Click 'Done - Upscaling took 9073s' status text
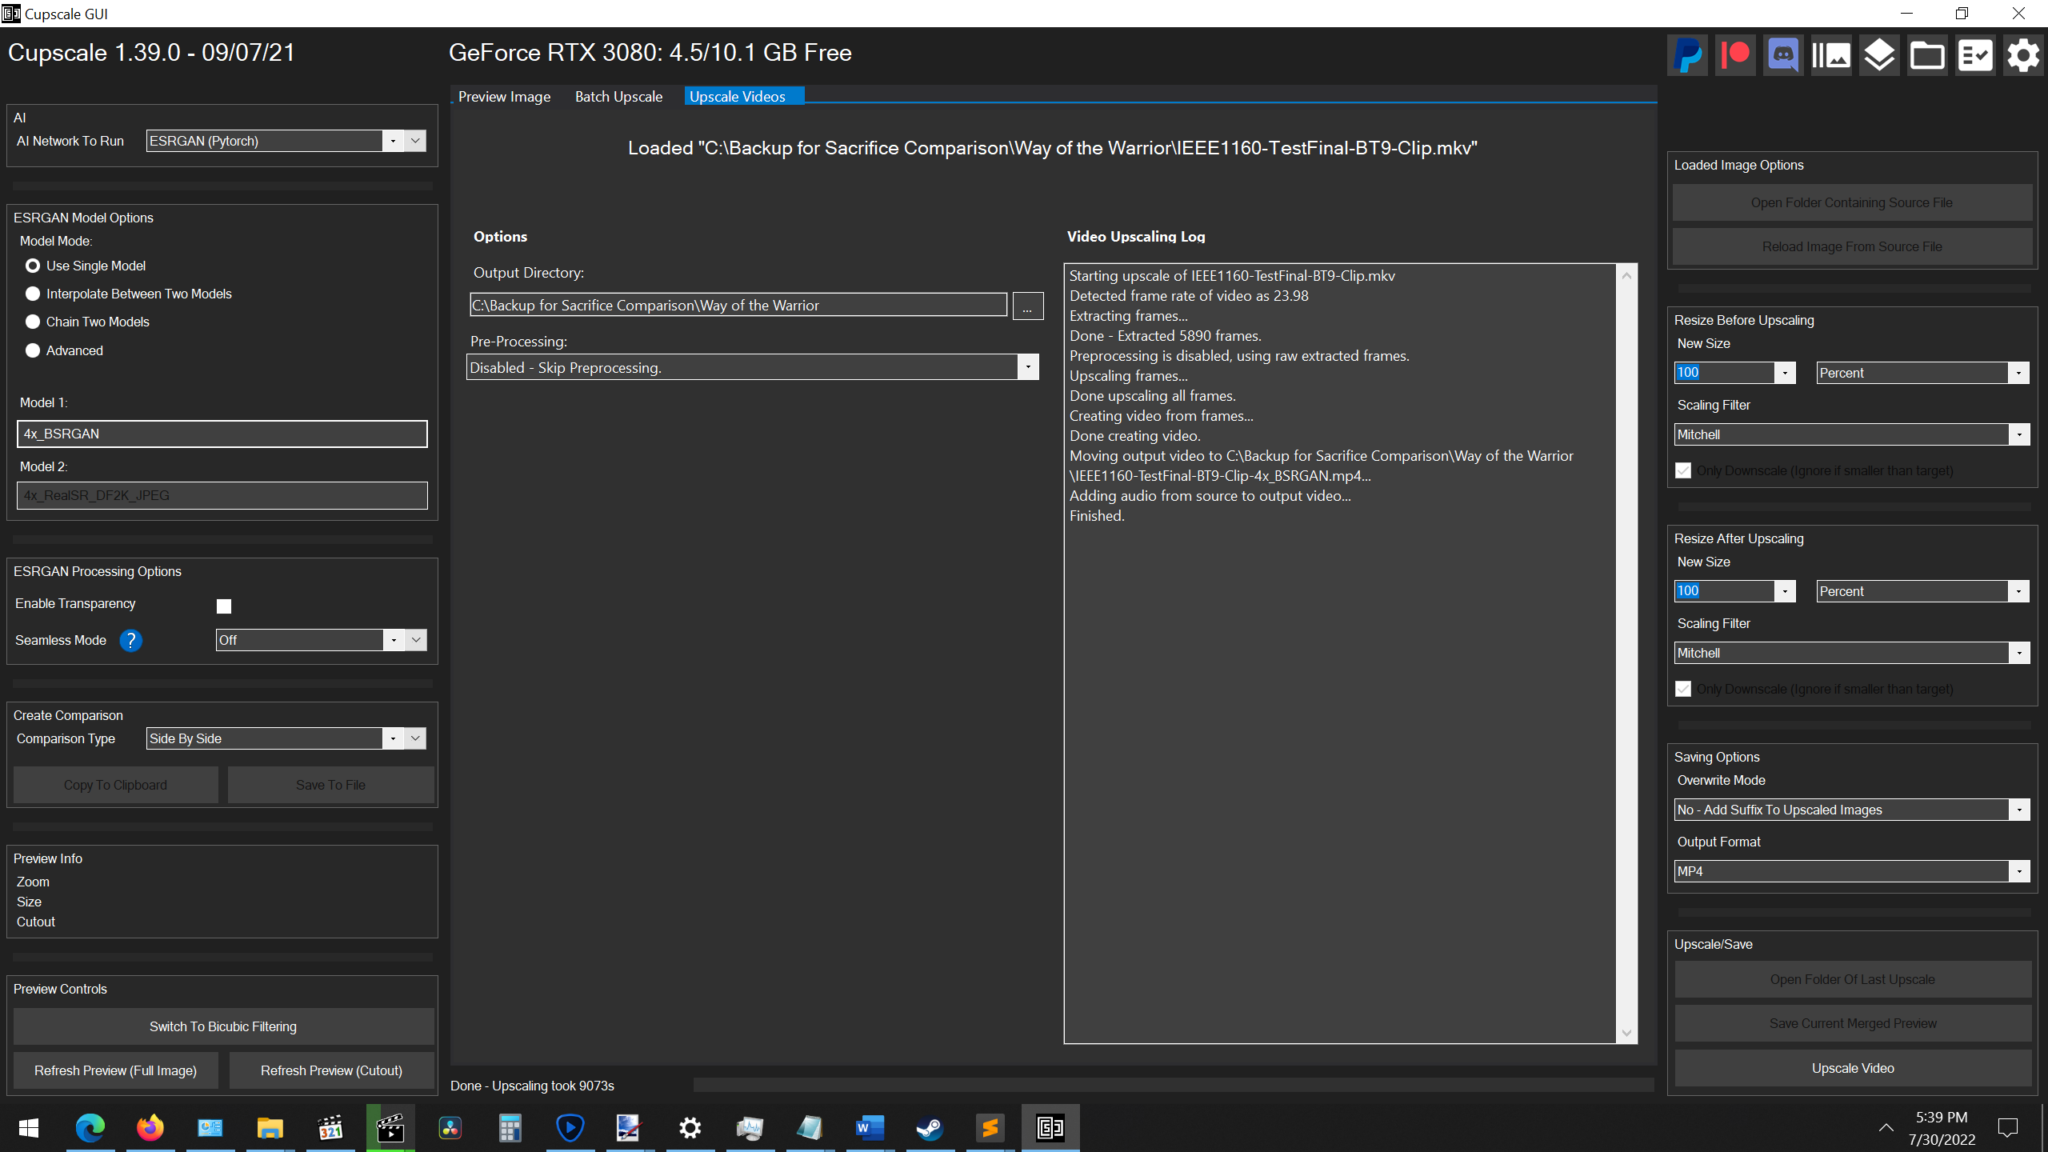Image resolution: width=2048 pixels, height=1152 pixels. tap(532, 1086)
